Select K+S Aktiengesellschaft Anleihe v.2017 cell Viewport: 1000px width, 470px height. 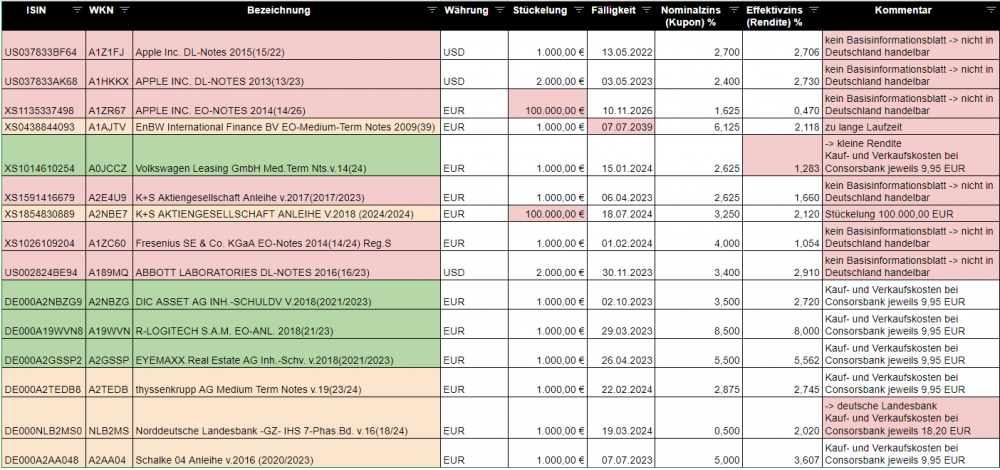(286, 191)
